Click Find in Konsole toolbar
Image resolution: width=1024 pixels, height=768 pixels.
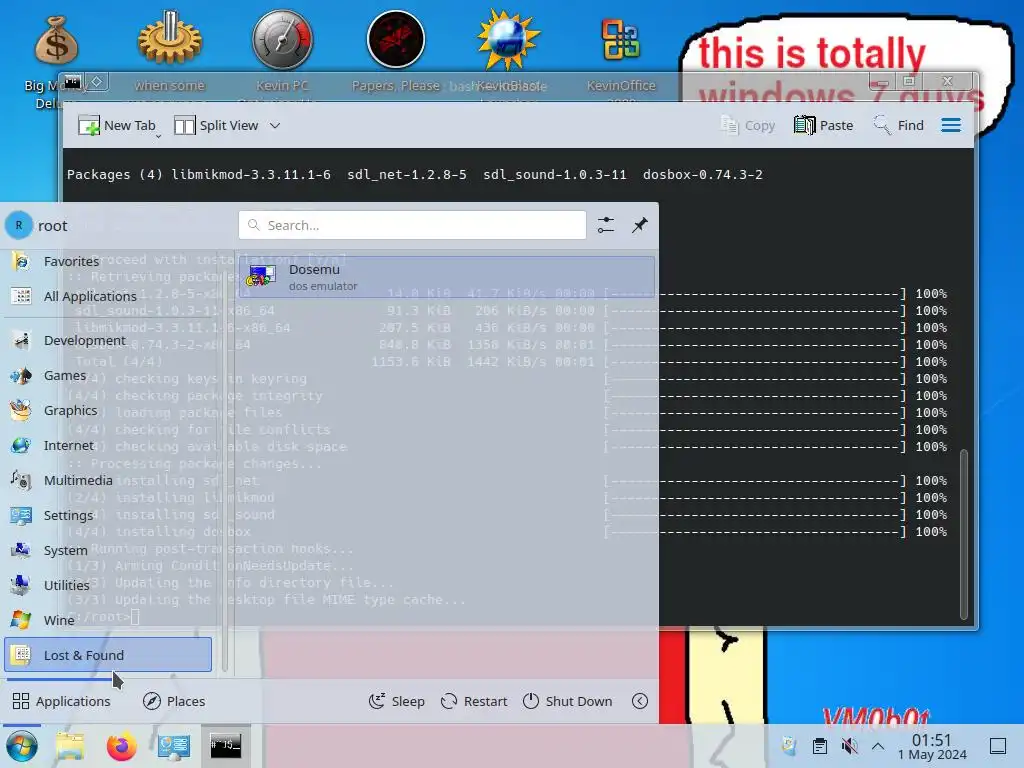(x=899, y=125)
